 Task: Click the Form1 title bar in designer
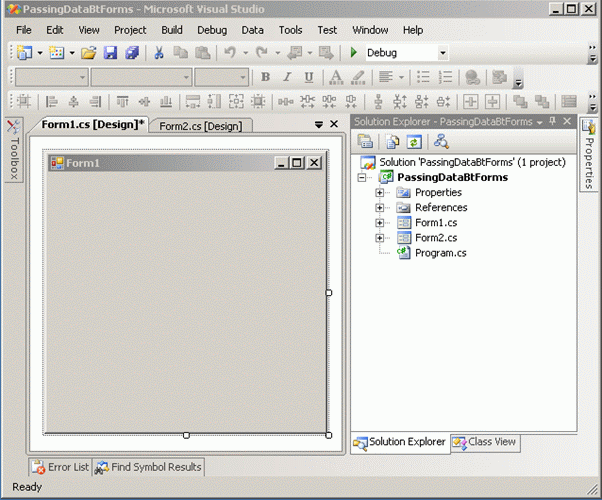tap(186, 163)
